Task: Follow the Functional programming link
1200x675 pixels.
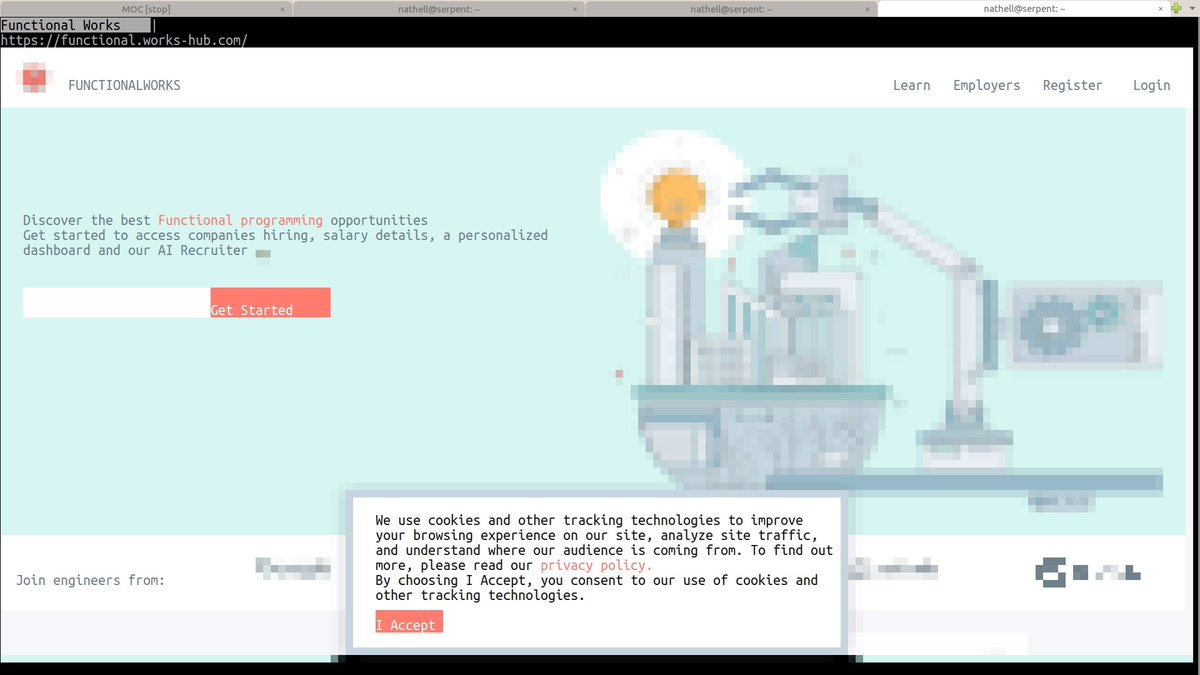Action: pyautogui.click(x=240, y=220)
